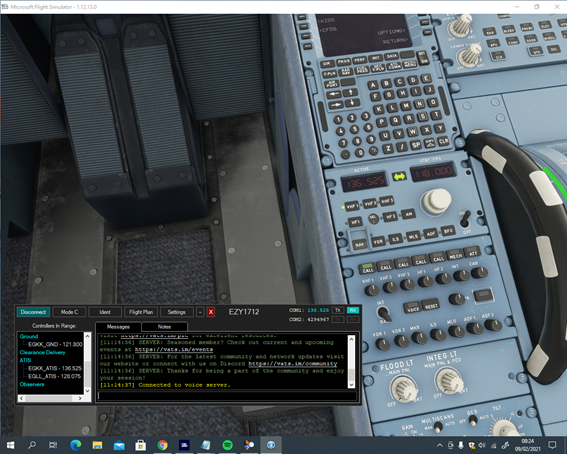
Task: Click the radio frequency tuning knob
Action: (436, 202)
